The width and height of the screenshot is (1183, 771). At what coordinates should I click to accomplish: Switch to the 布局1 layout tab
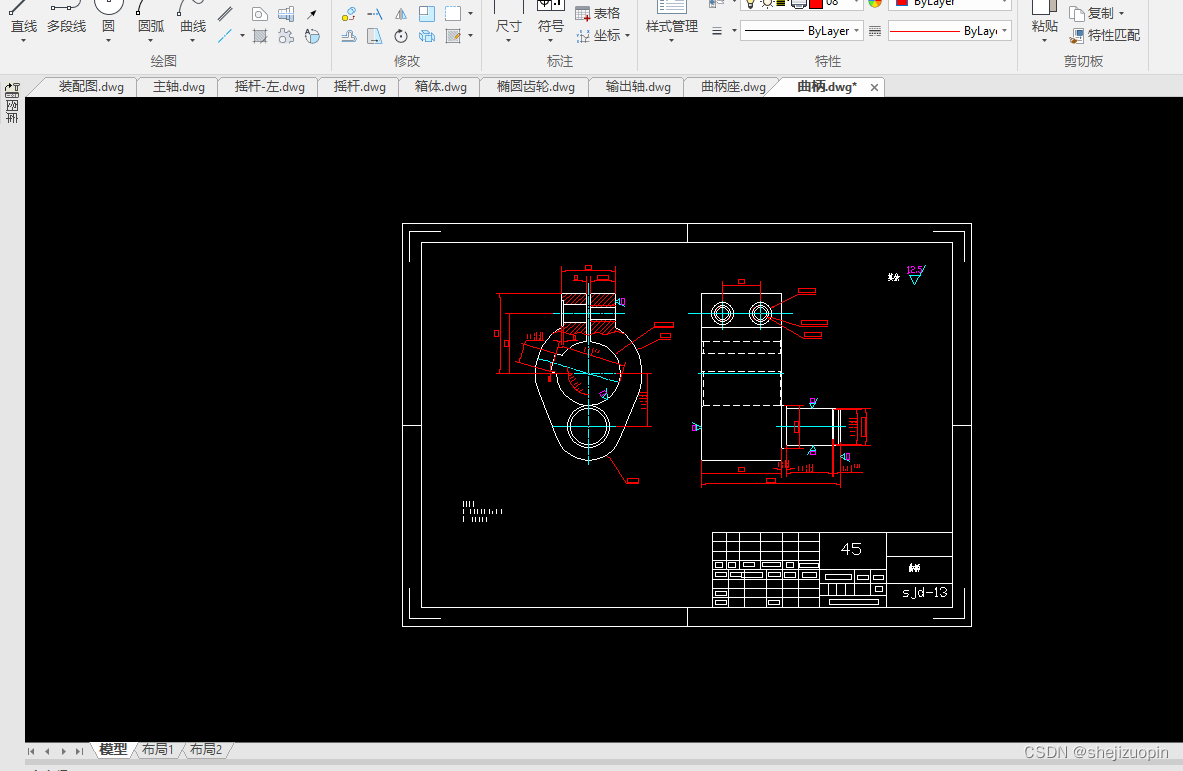pyautogui.click(x=158, y=749)
